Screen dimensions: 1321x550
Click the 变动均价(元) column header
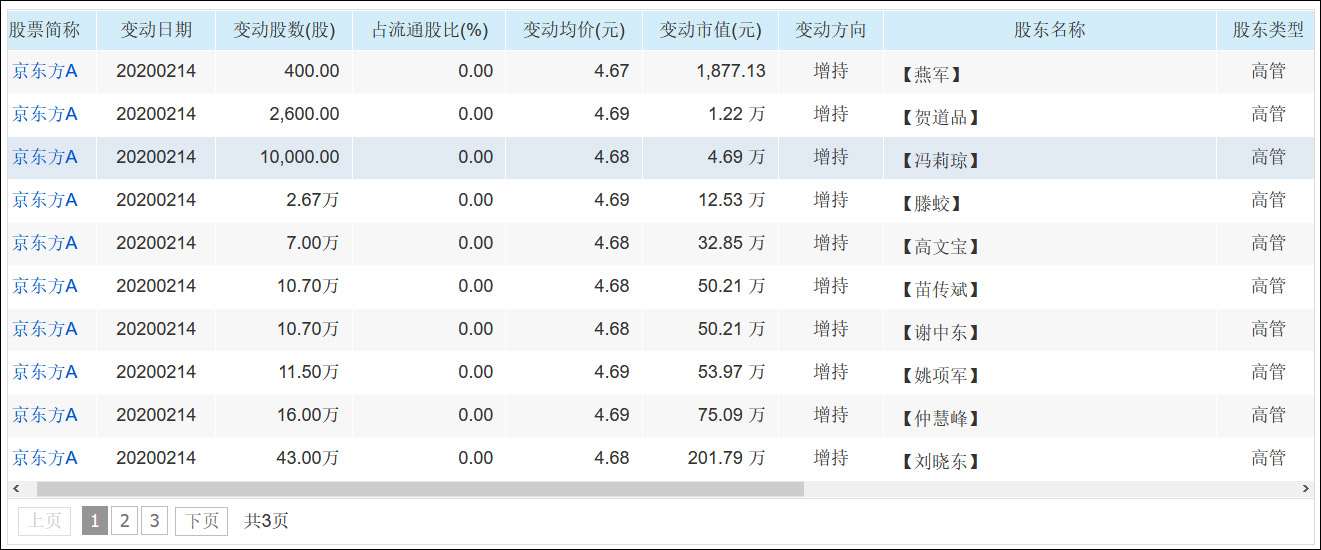coord(574,30)
